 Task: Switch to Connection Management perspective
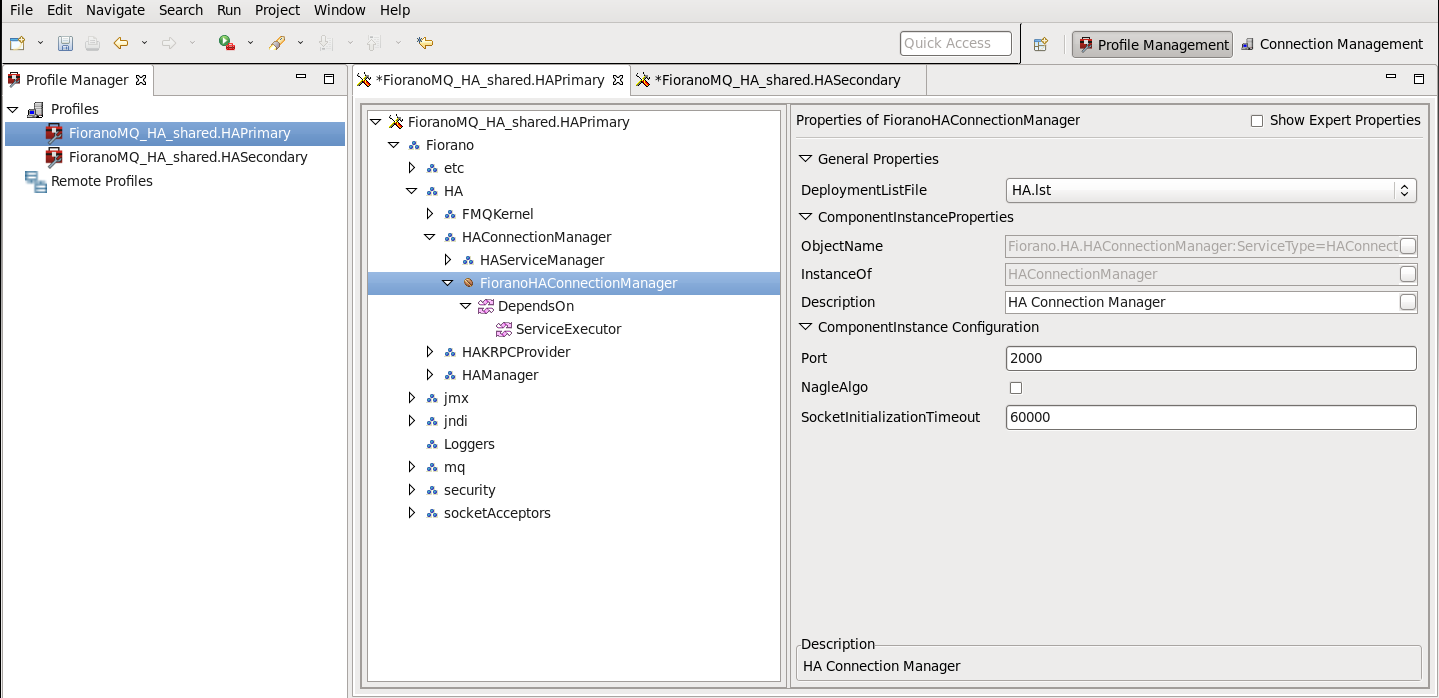pos(1331,44)
